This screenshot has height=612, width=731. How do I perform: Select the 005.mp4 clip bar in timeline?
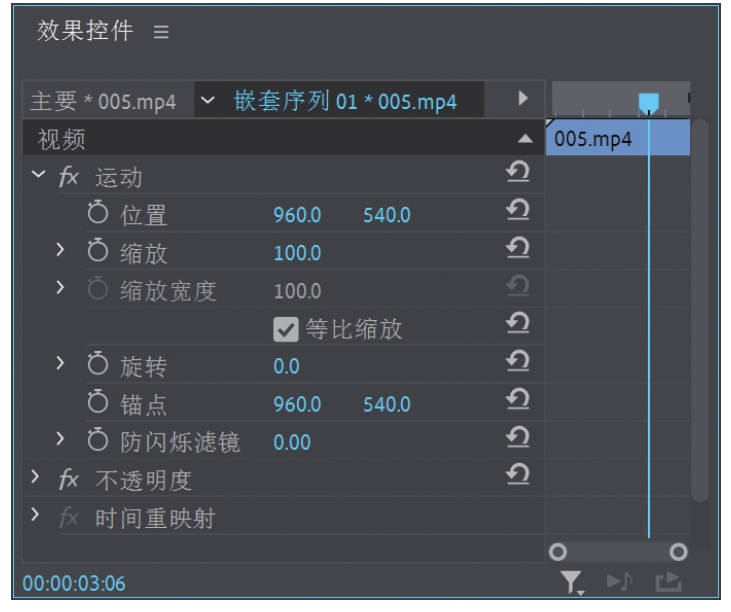pos(618,138)
